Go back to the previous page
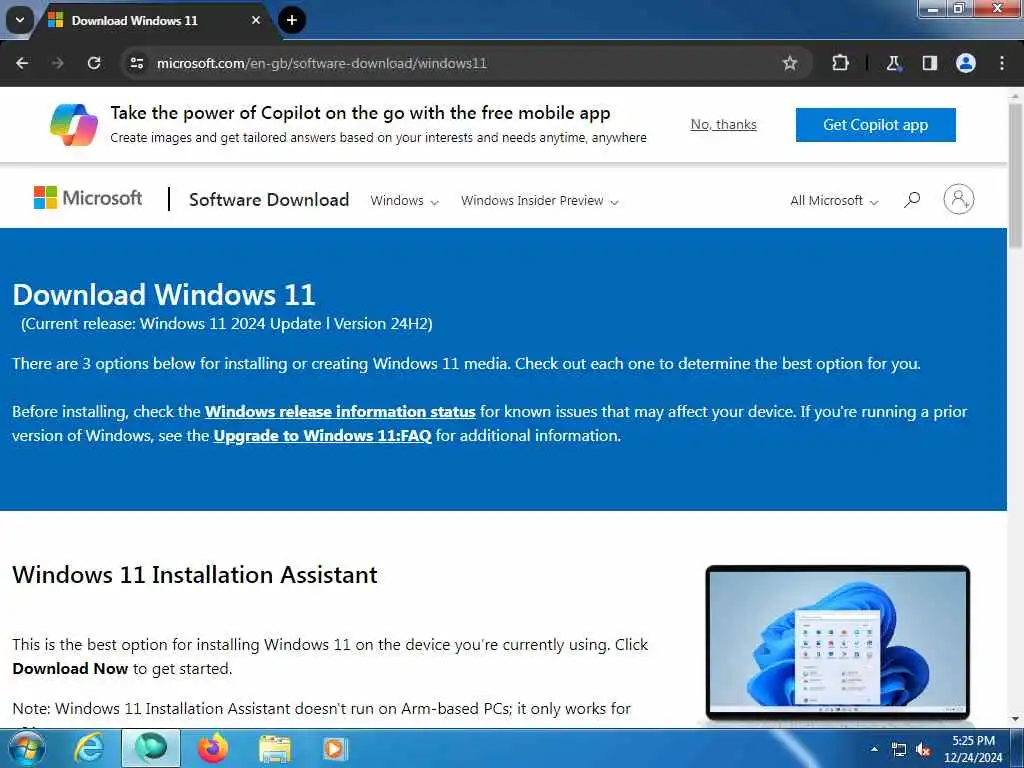 pyautogui.click(x=22, y=63)
